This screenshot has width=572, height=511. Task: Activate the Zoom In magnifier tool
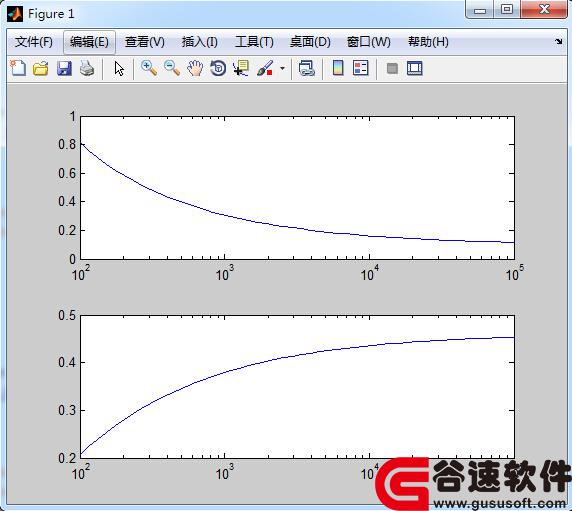click(x=149, y=68)
